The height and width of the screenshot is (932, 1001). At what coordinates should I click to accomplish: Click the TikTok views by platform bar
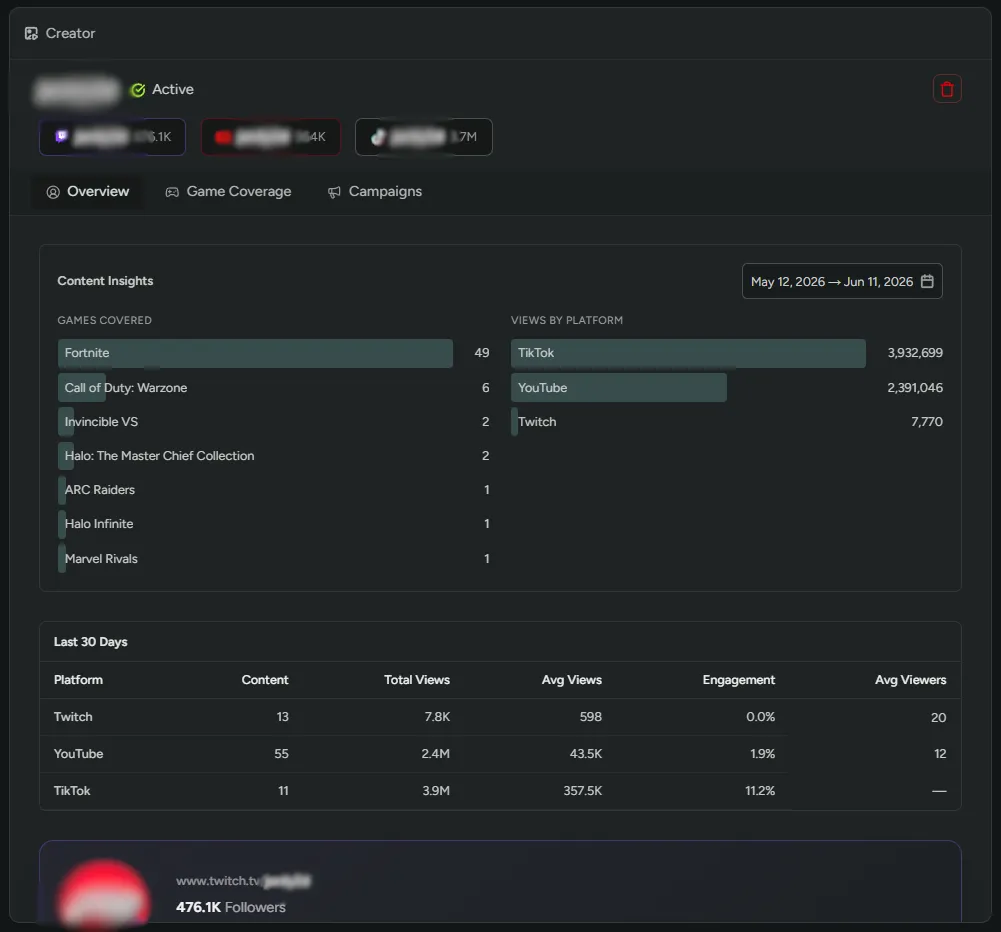[x=688, y=353]
